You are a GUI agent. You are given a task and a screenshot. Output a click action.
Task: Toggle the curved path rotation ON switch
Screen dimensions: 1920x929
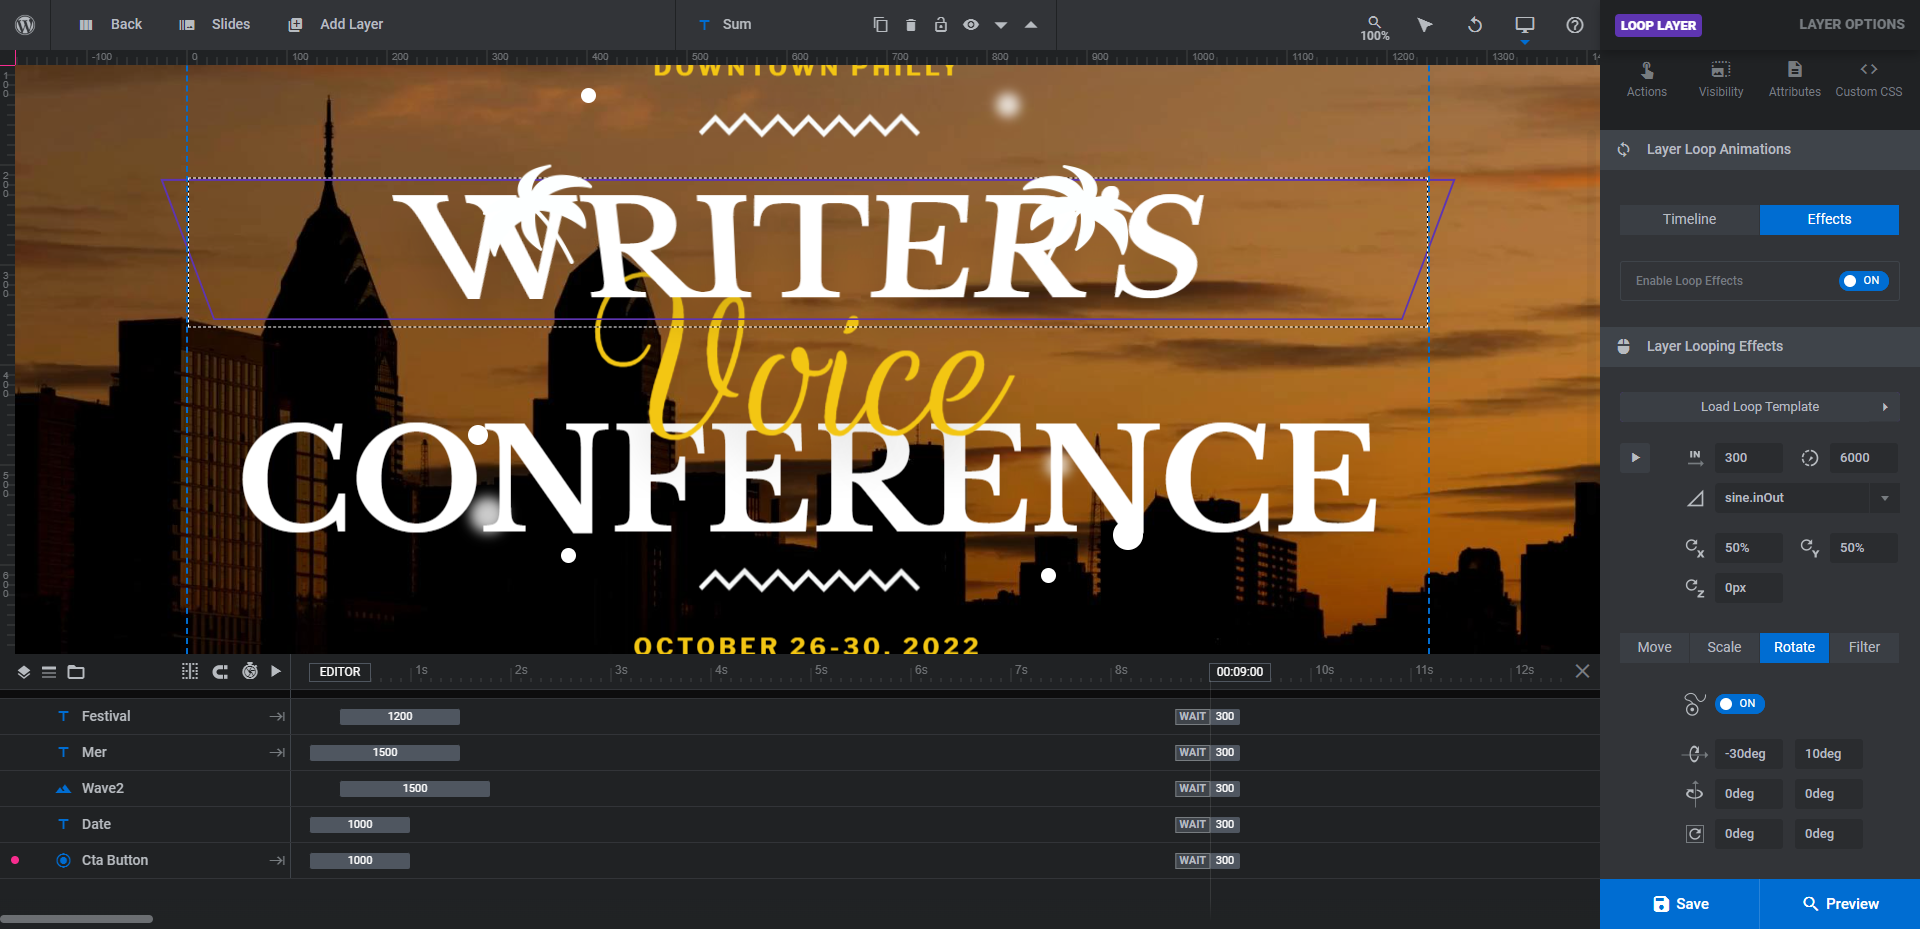pyautogui.click(x=1740, y=704)
